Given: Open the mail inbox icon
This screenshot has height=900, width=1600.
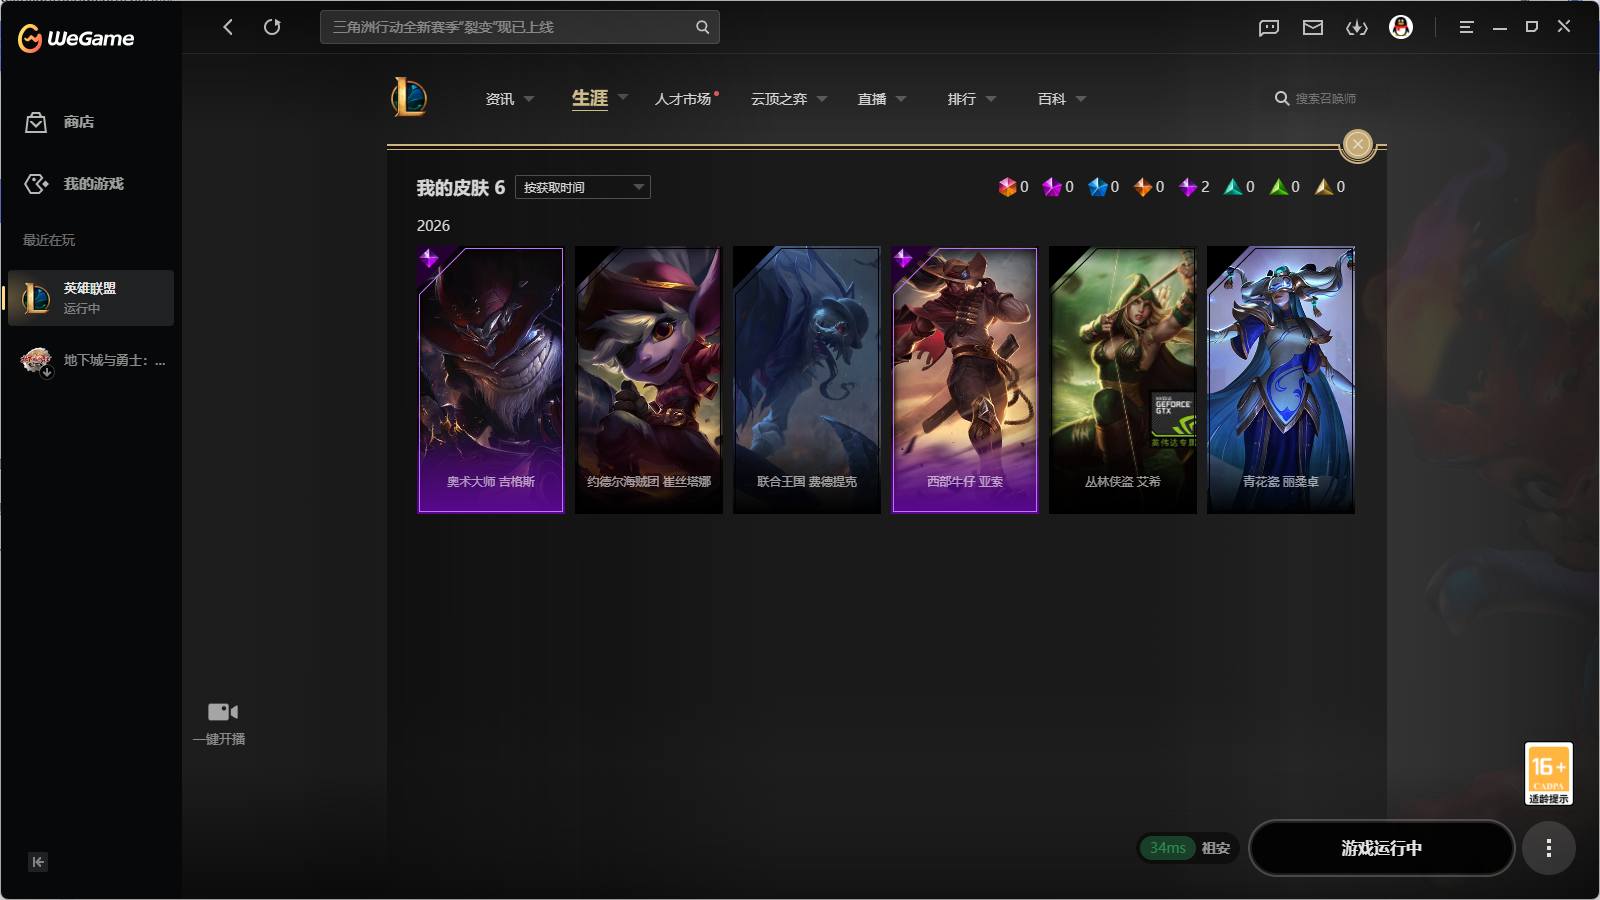Looking at the screenshot, I should 1313,28.
